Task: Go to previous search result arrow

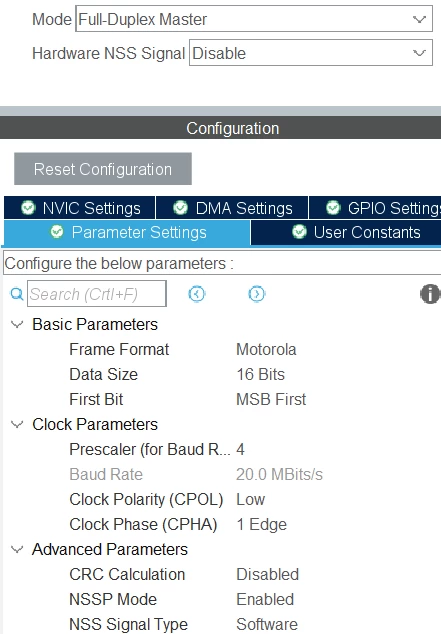Action: [197, 294]
